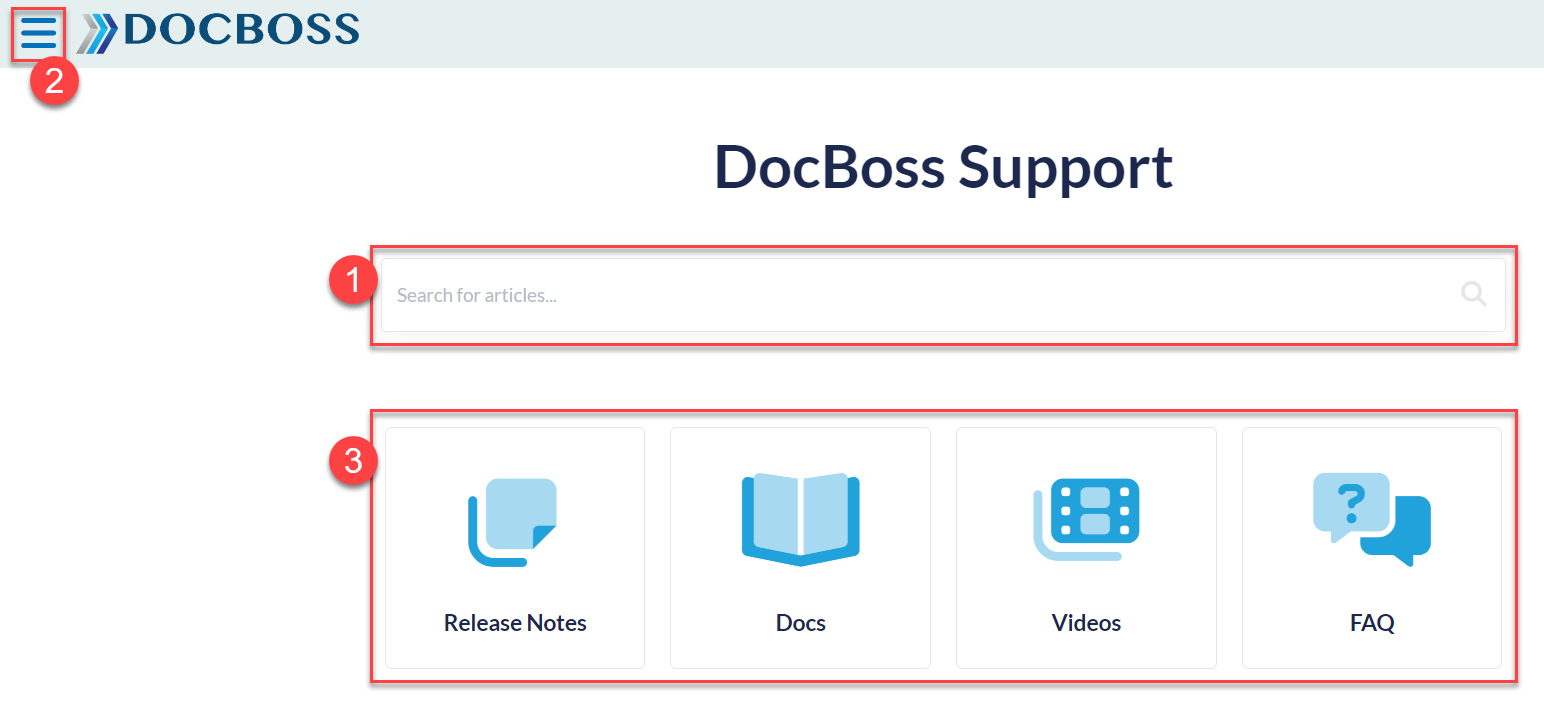Focus the Search for articles field
Screen dimensions: 1544x701
click(x=943, y=295)
